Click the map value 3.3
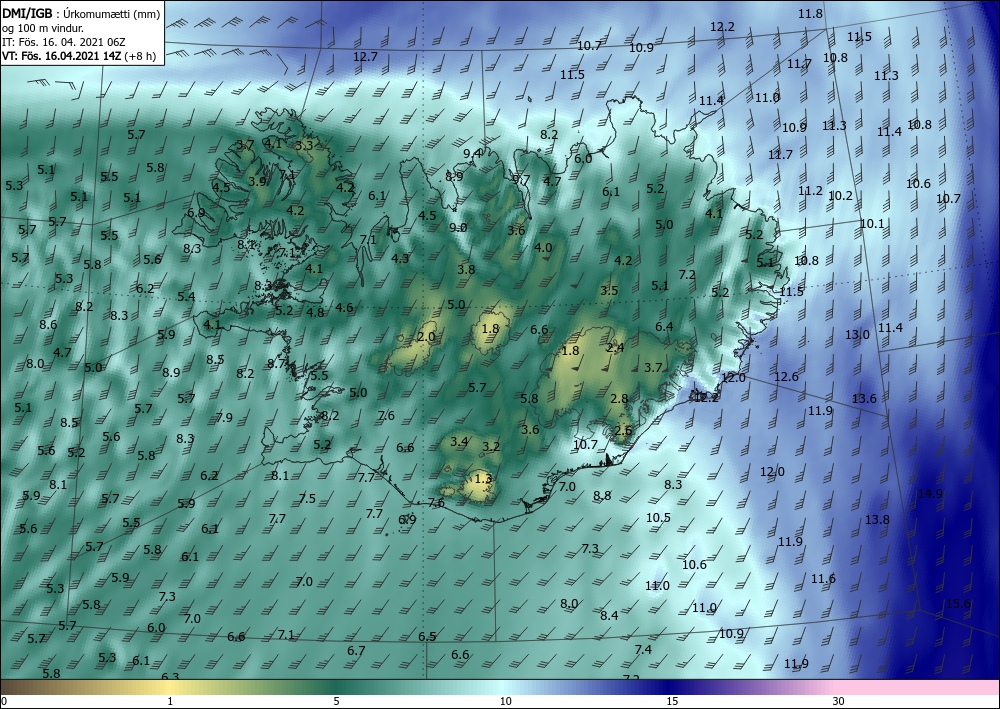 pos(304,145)
